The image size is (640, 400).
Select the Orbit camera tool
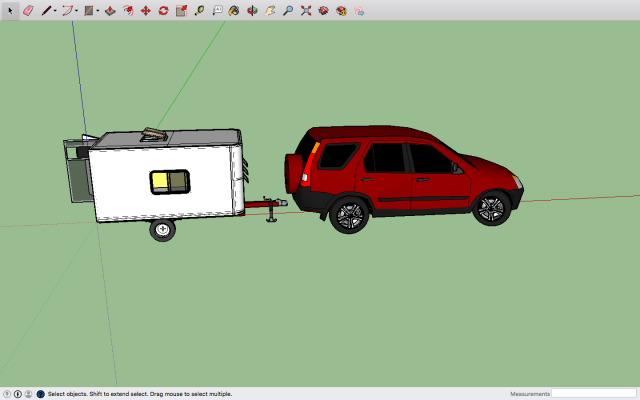(x=252, y=11)
